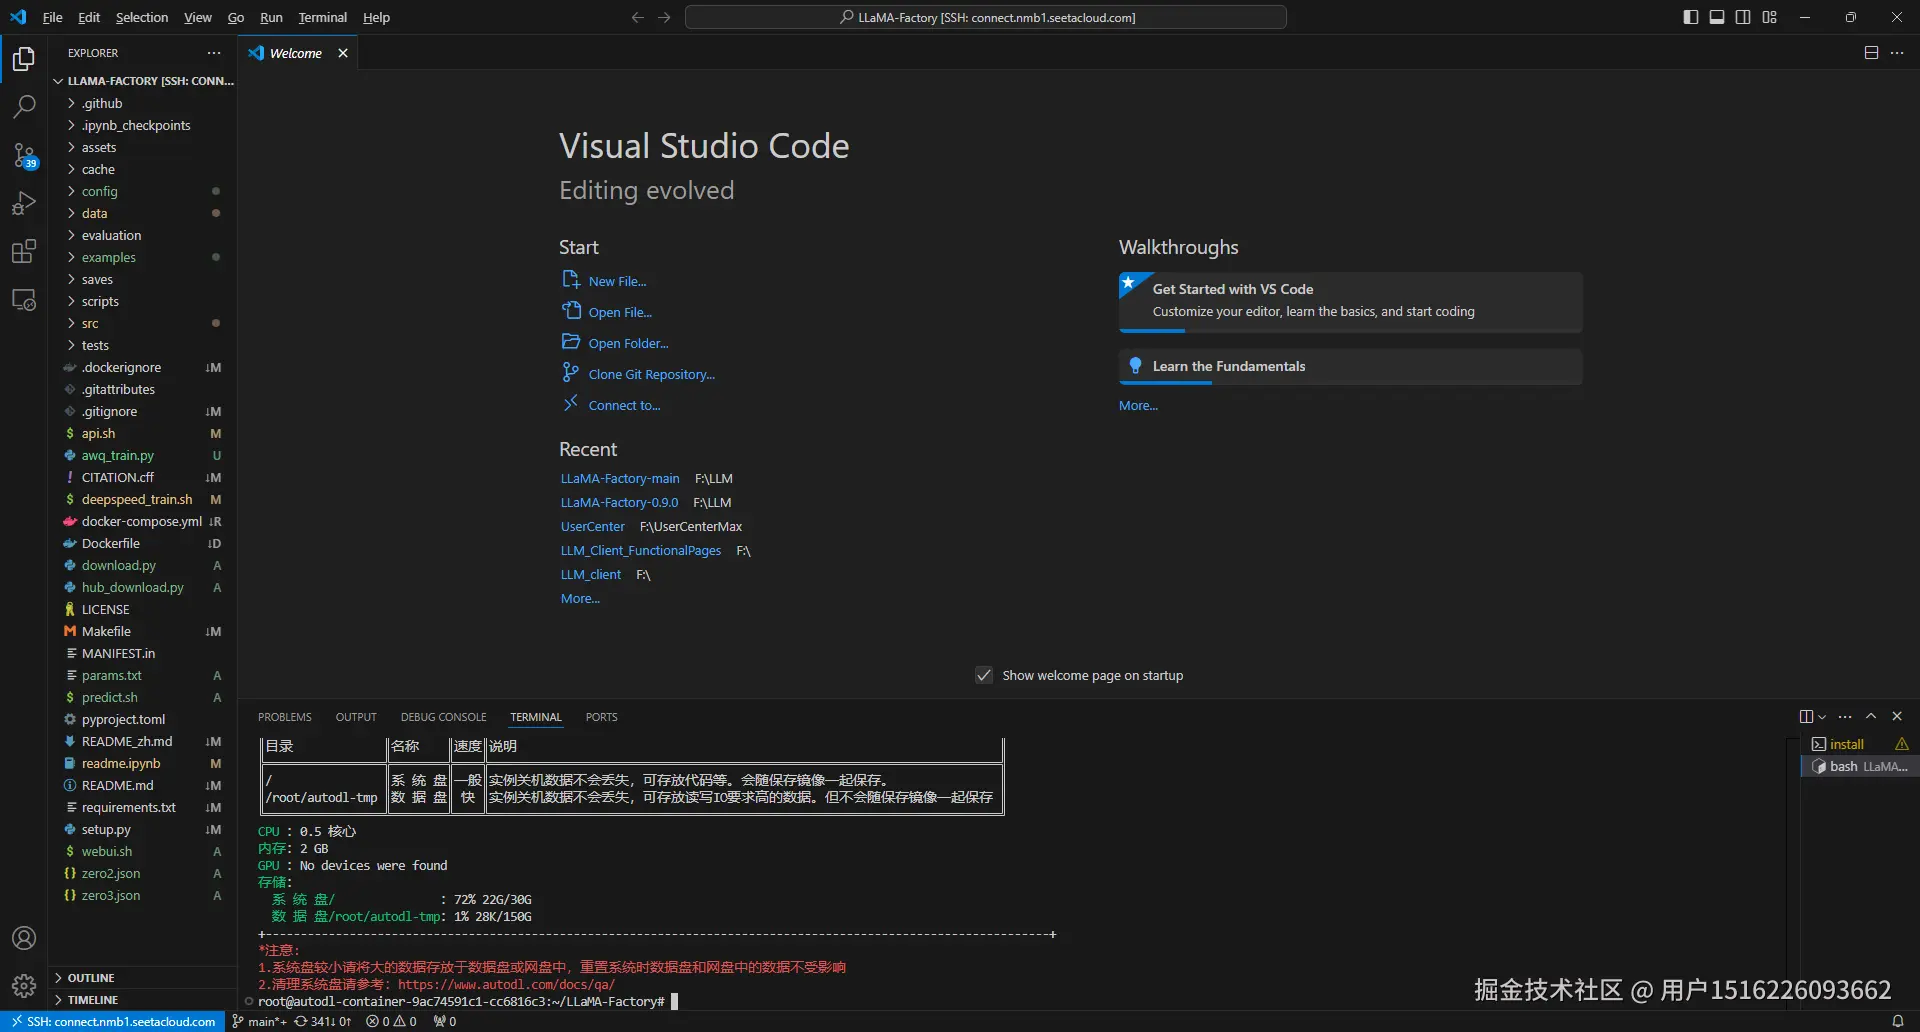The height and width of the screenshot is (1032, 1920).
Task: Open the Source Control view
Action: 24,155
